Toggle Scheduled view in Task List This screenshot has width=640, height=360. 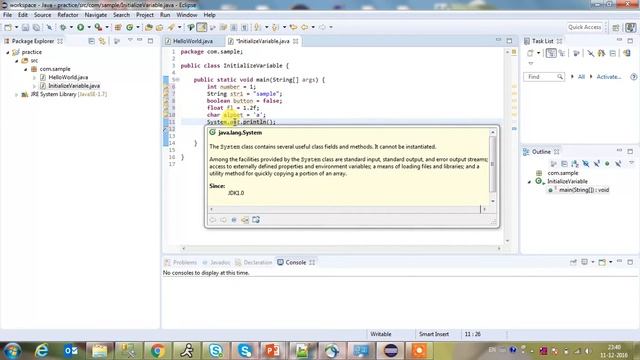(562, 53)
